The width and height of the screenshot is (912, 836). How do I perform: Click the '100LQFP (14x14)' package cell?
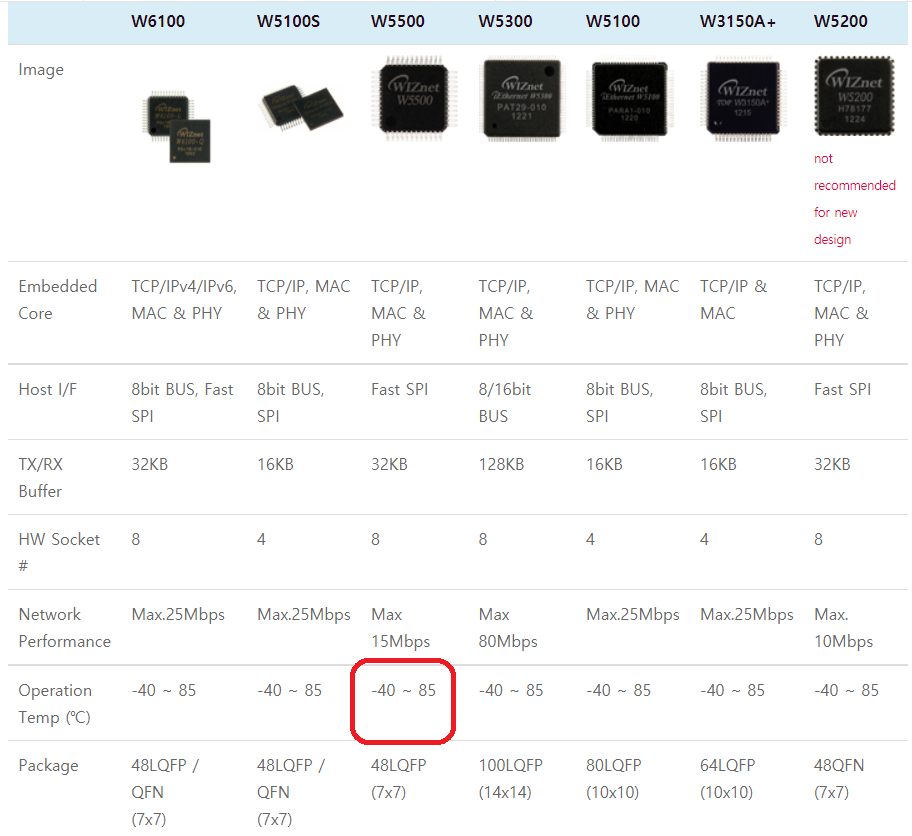[x=511, y=779]
